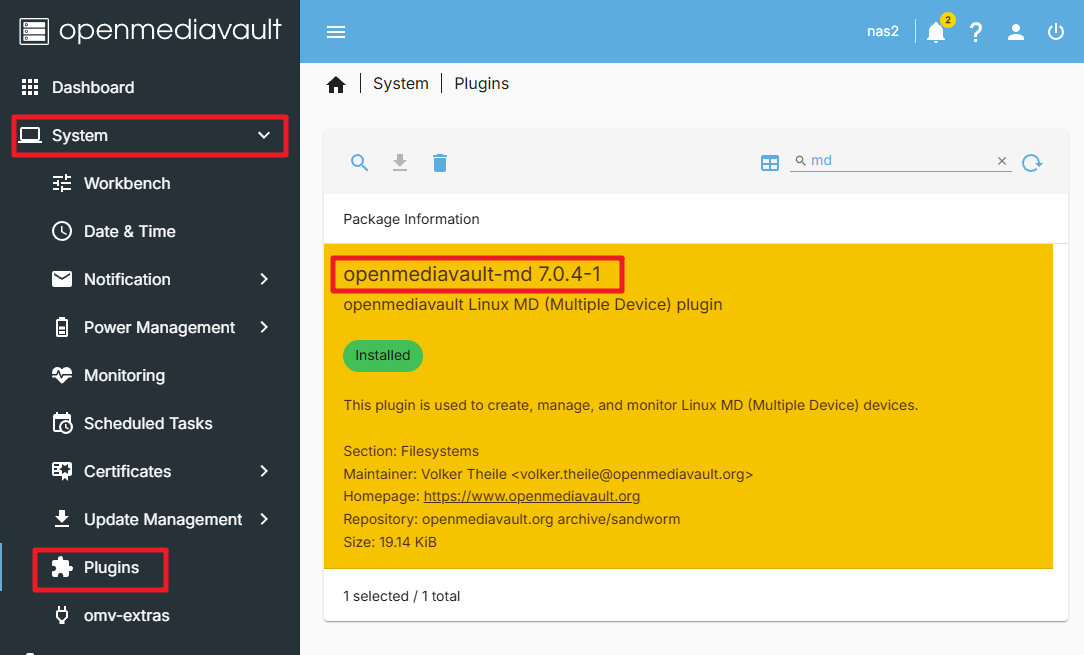
Task: Click the green Installed badge
Action: coord(383,356)
